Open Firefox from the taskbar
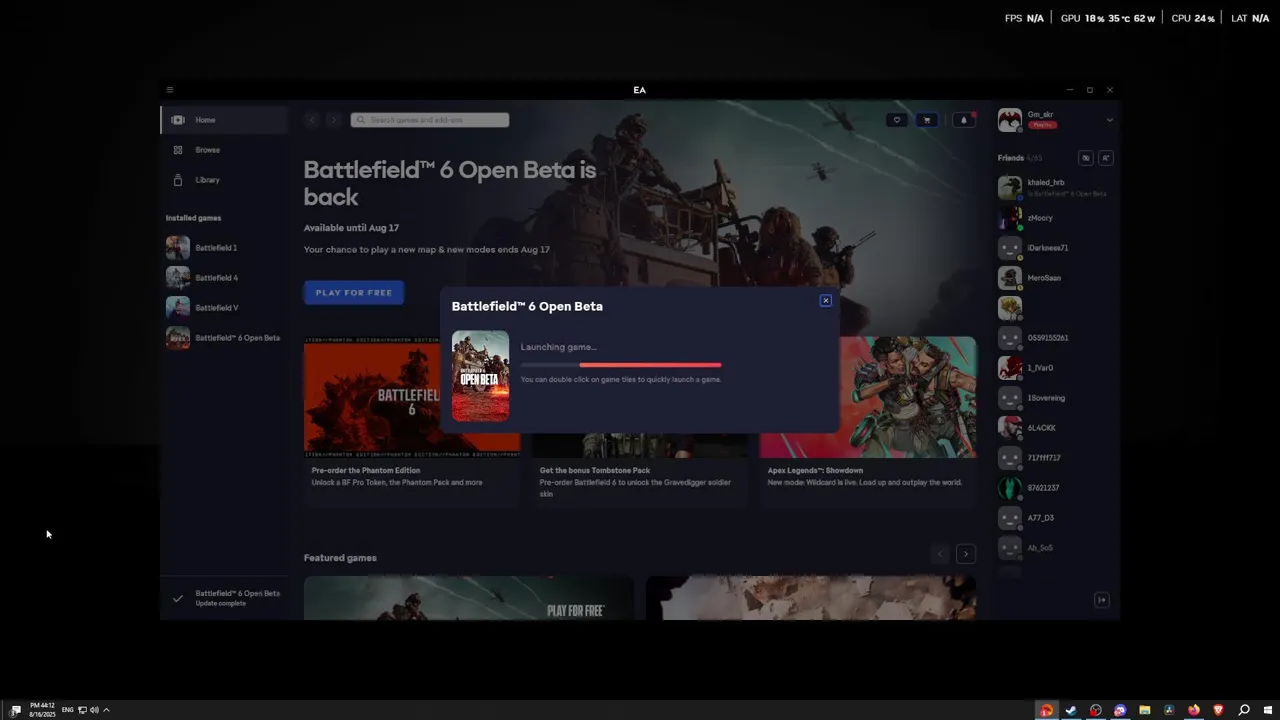Viewport: 1280px width, 720px height. click(x=1194, y=710)
